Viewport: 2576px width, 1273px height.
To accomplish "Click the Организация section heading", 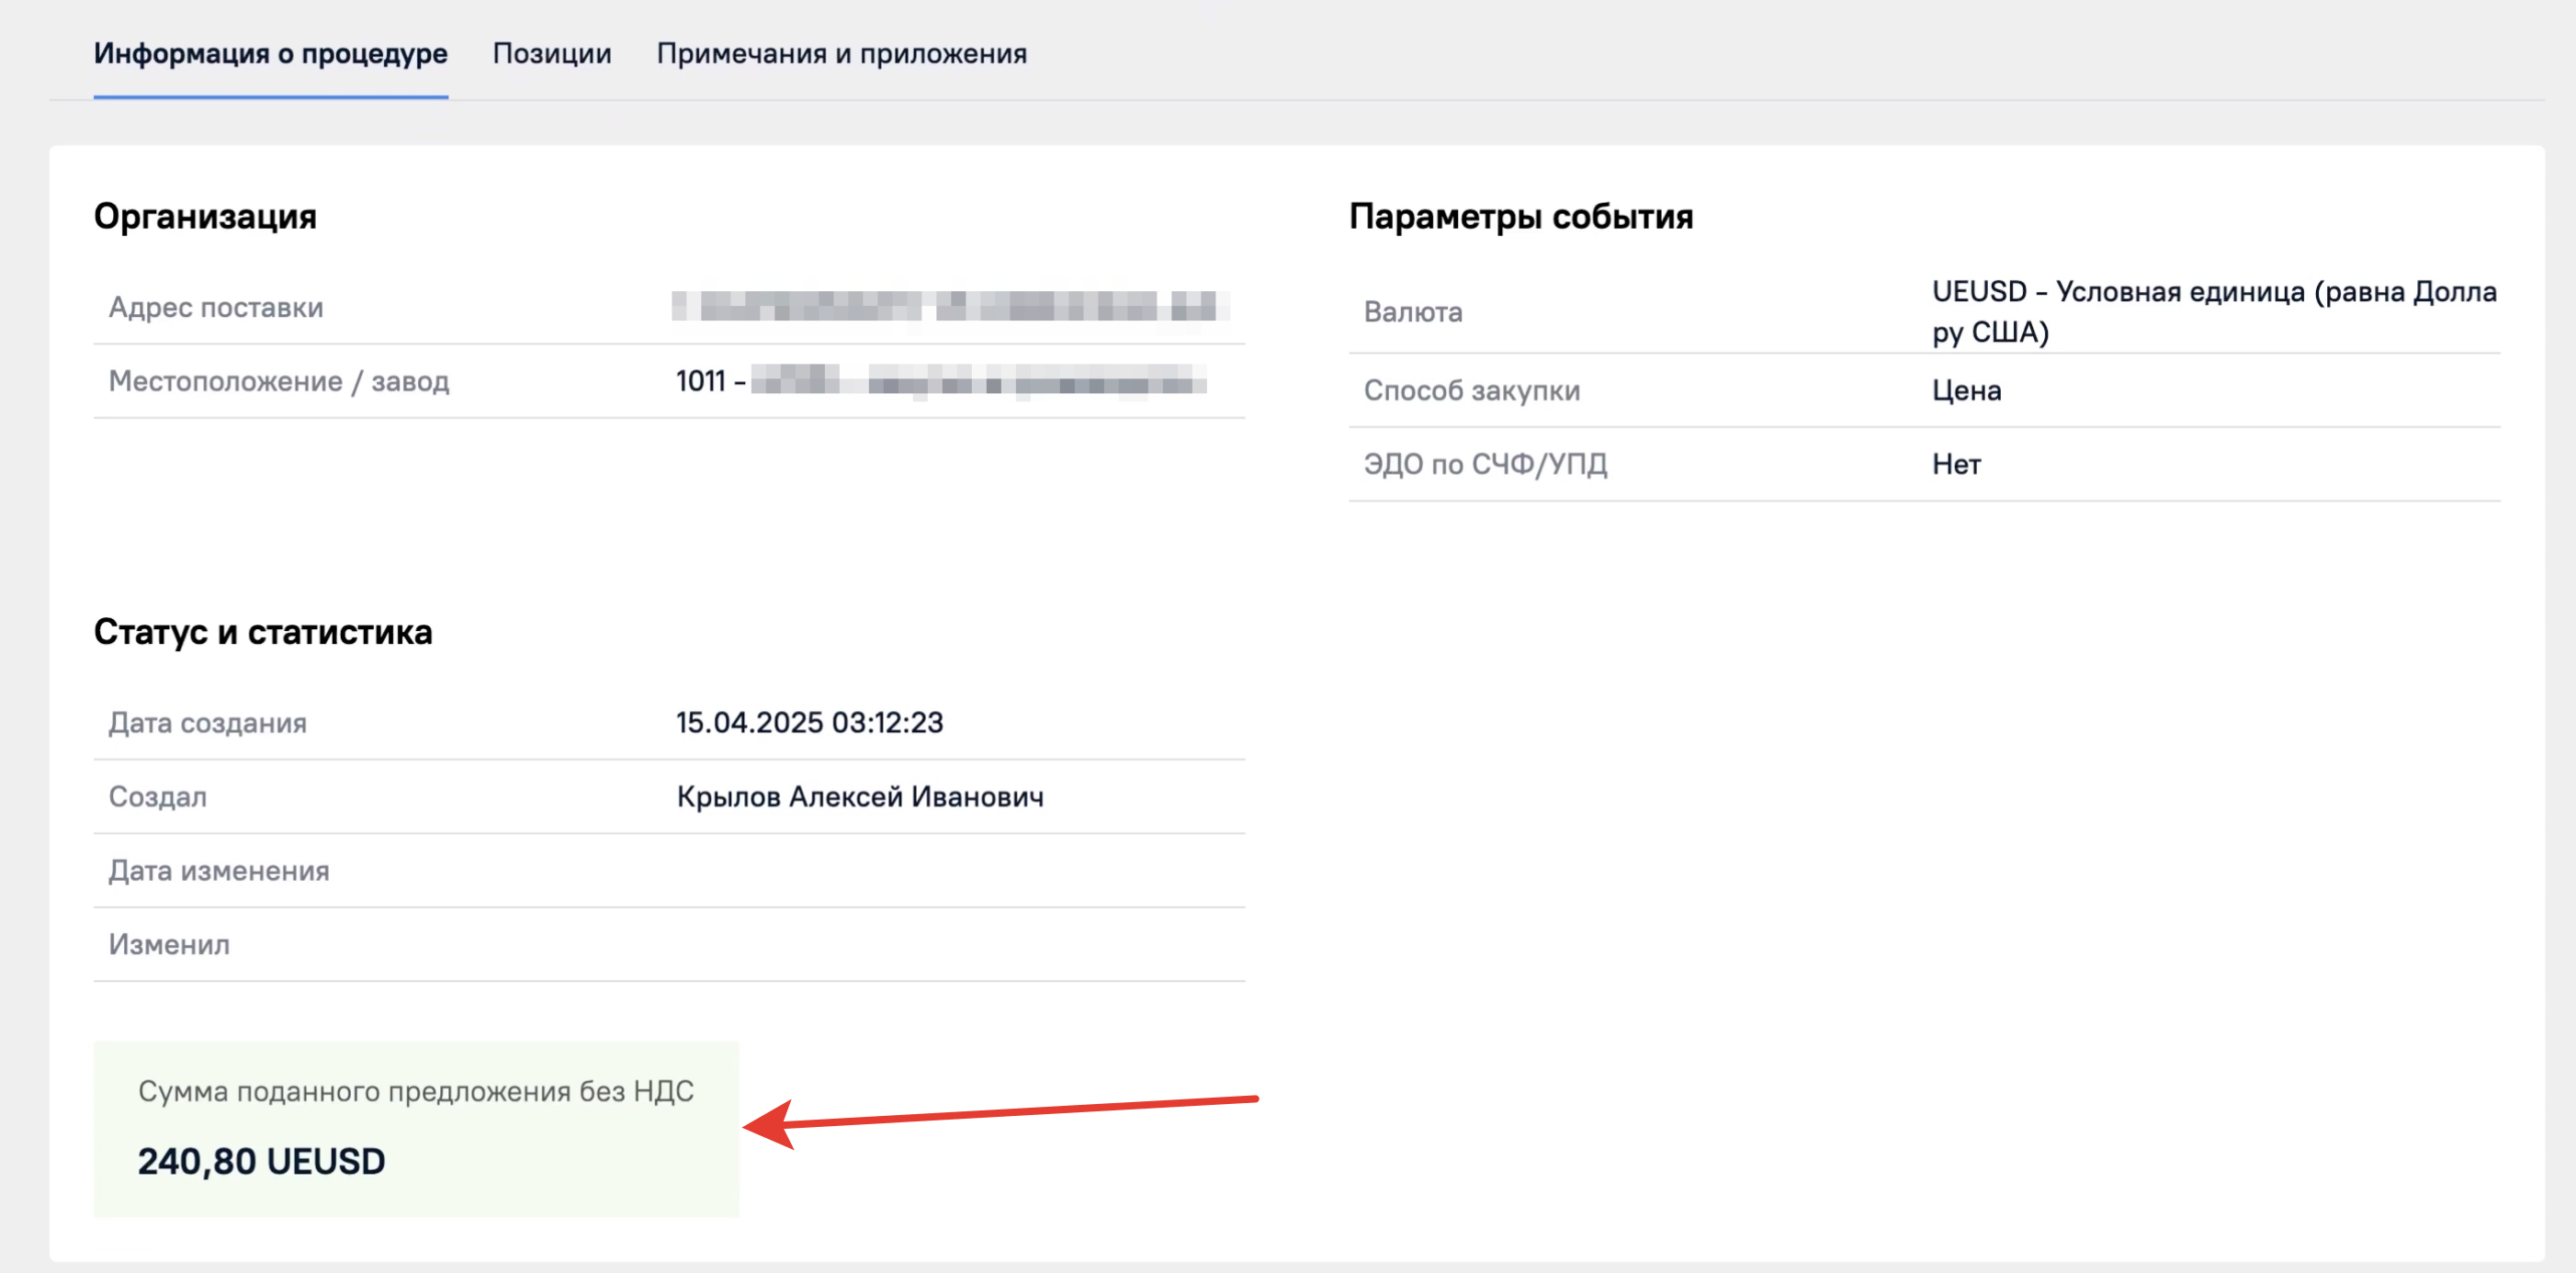I will pos(205,216).
